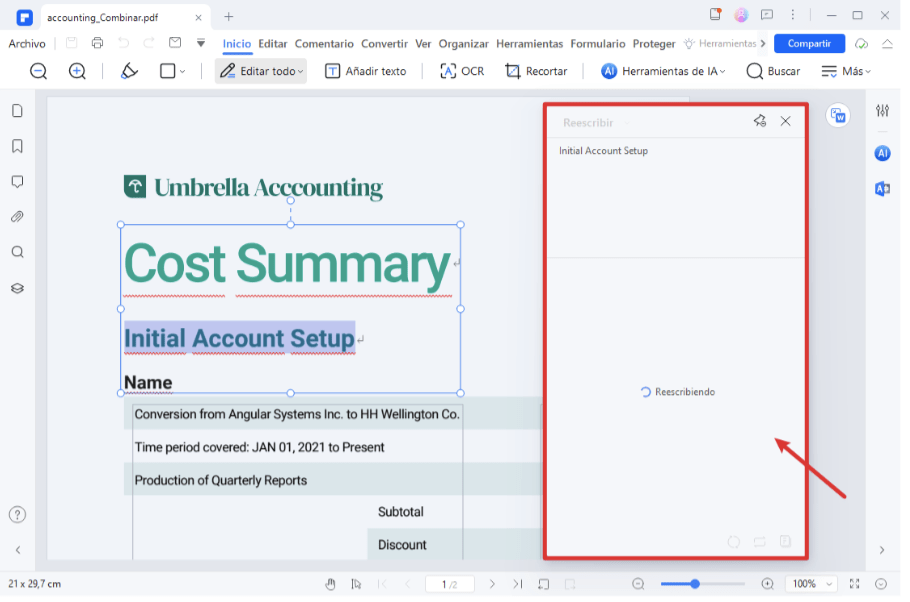Click the print icon in the top bar
This screenshot has width=910, height=602.
coord(97,43)
